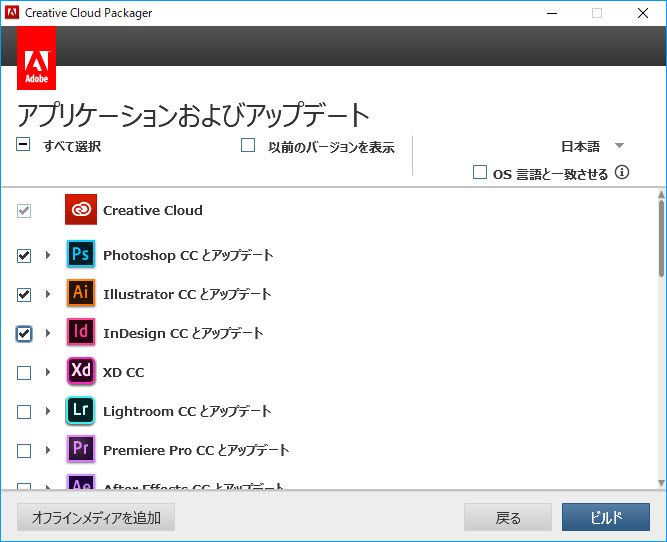Screen dimensions: 667x542
Task: Select 'Illustrator CC とアップデート' label
Action: 187,294
